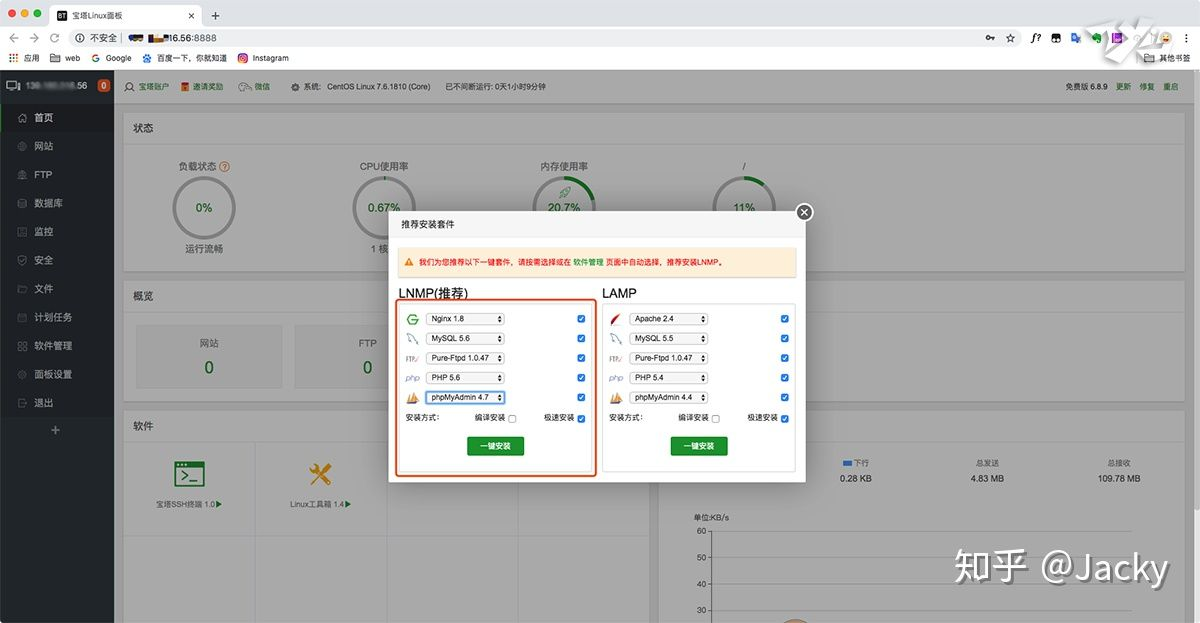Uncheck the LNMP phpMyAdmin 4.7 checkbox
Viewport: 1200px width, 623px height.
[581, 397]
